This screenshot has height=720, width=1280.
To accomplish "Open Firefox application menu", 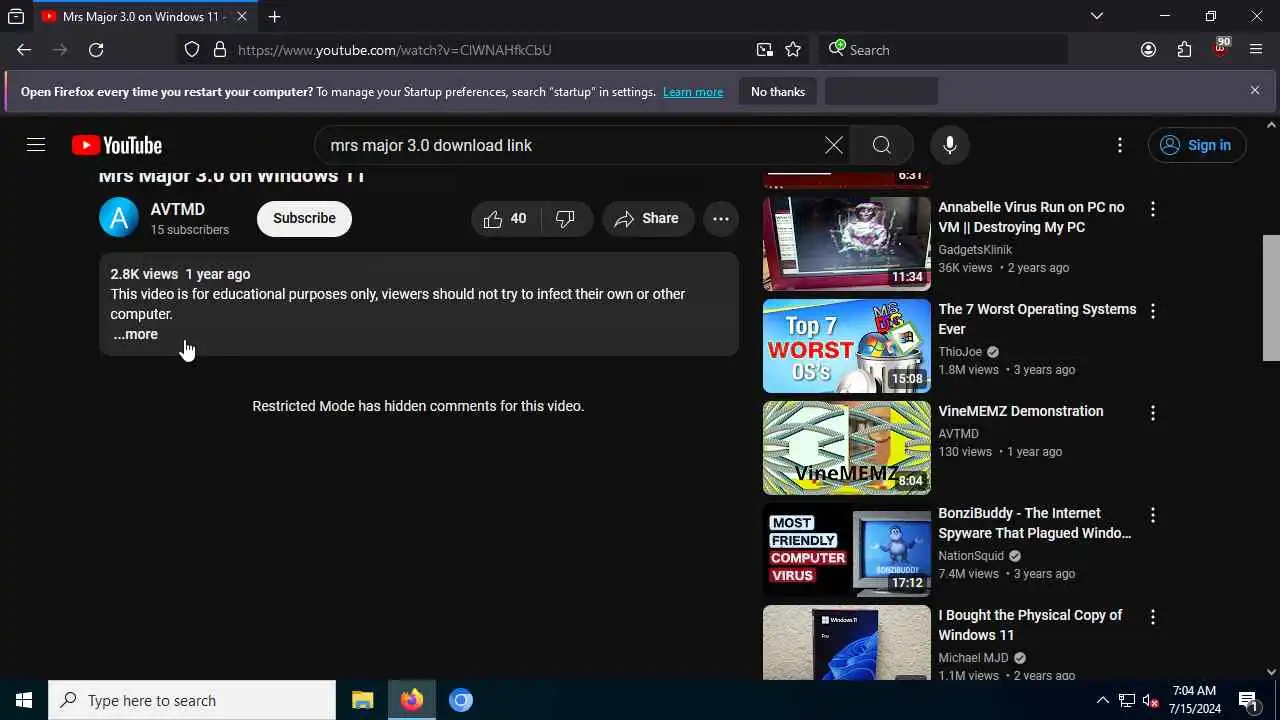I will coord(1256,50).
